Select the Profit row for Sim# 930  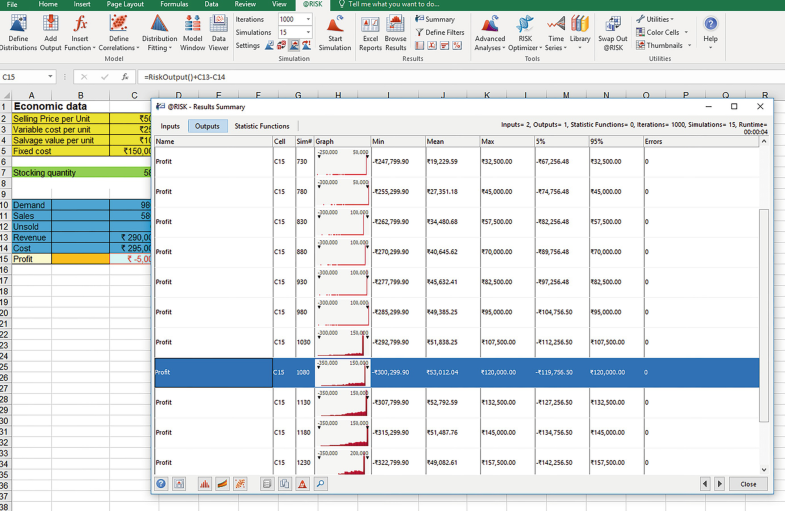coord(212,283)
